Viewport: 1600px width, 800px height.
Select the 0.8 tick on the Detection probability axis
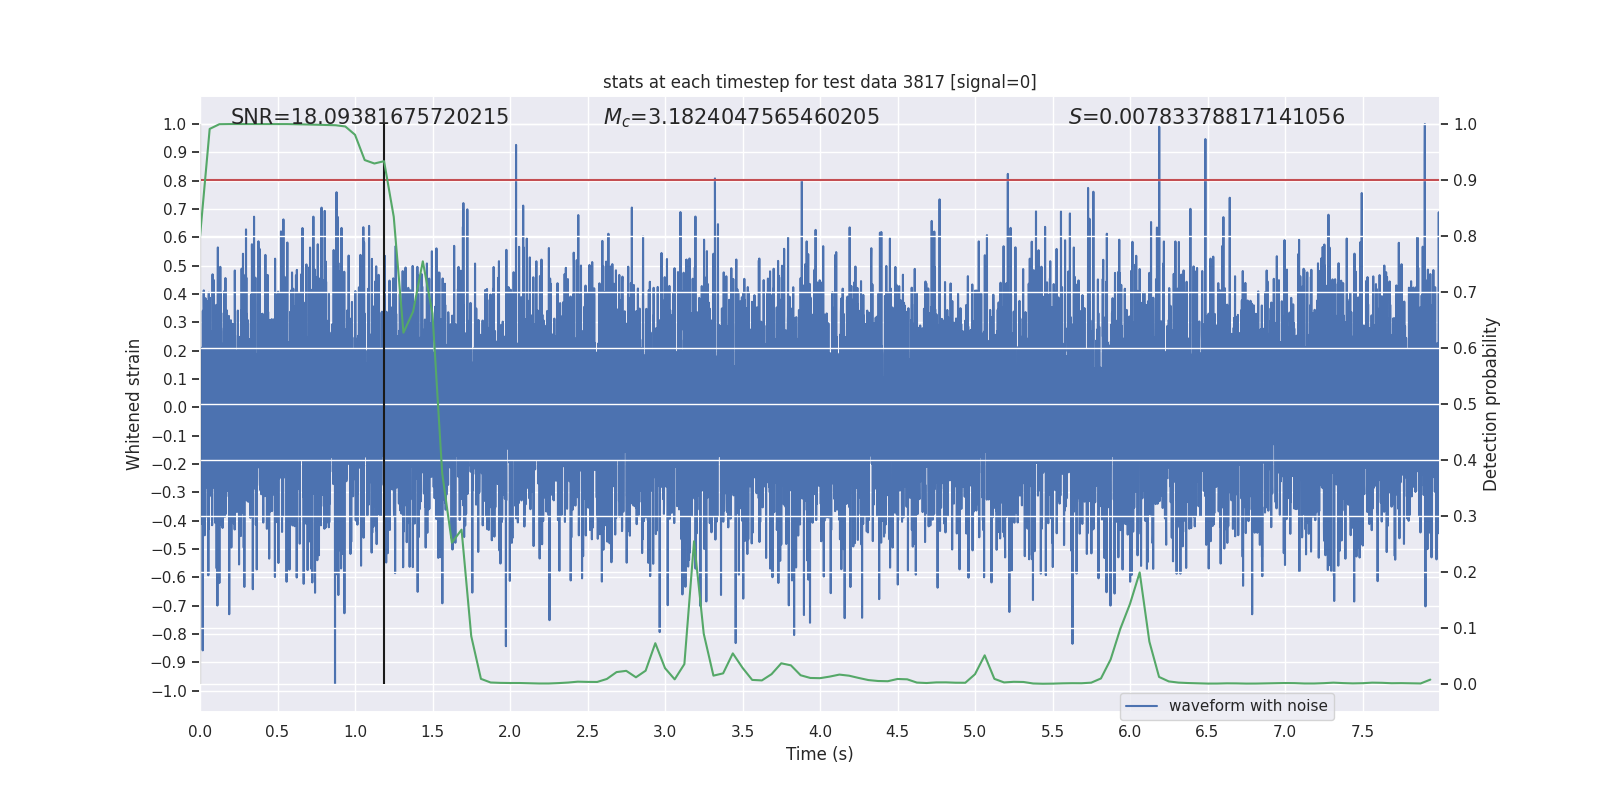coord(1465,237)
